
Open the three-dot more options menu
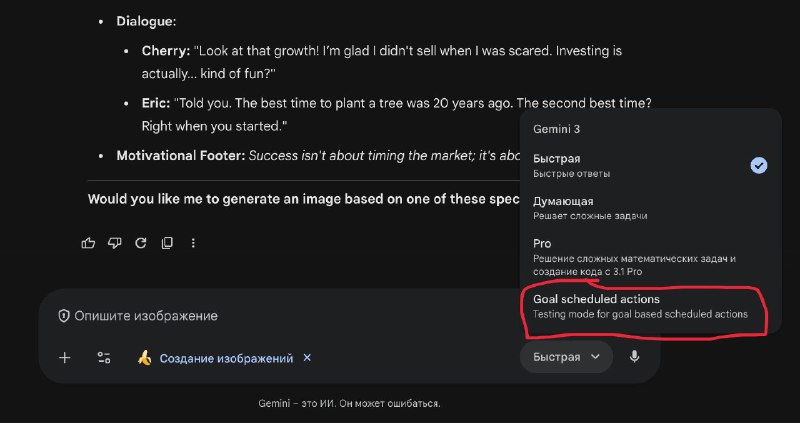tap(193, 243)
